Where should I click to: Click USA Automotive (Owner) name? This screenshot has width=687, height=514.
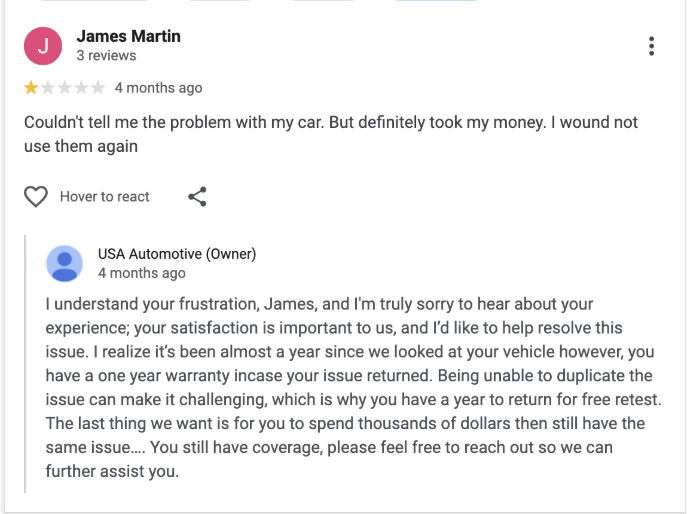coord(177,254)
